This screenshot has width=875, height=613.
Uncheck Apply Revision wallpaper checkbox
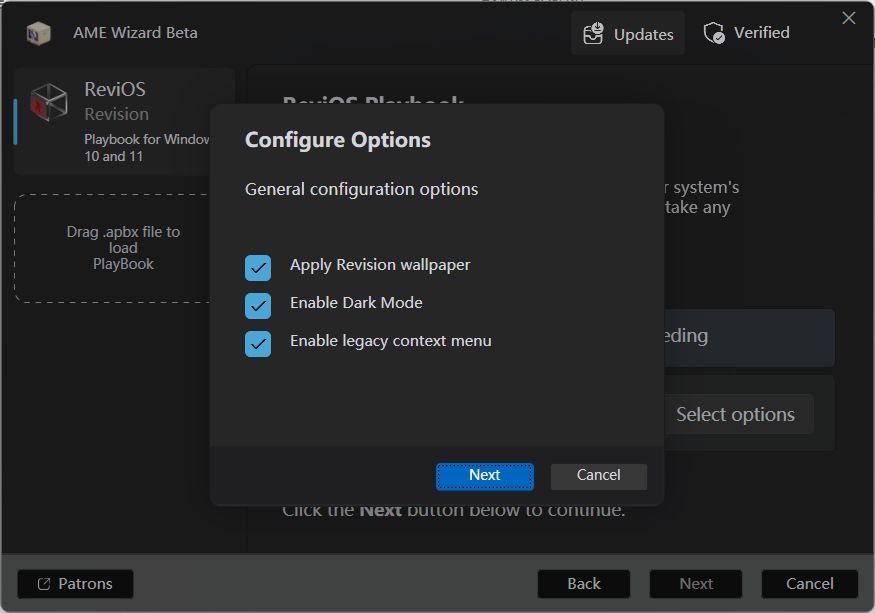(258, 268)
